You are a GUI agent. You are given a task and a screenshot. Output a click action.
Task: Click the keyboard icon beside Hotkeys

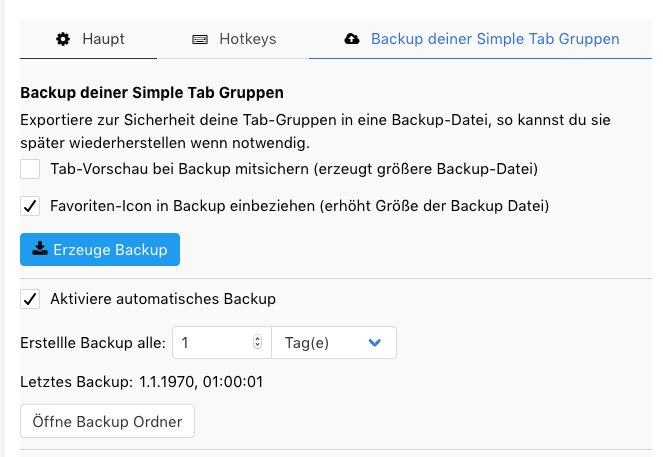coord(200,40)
